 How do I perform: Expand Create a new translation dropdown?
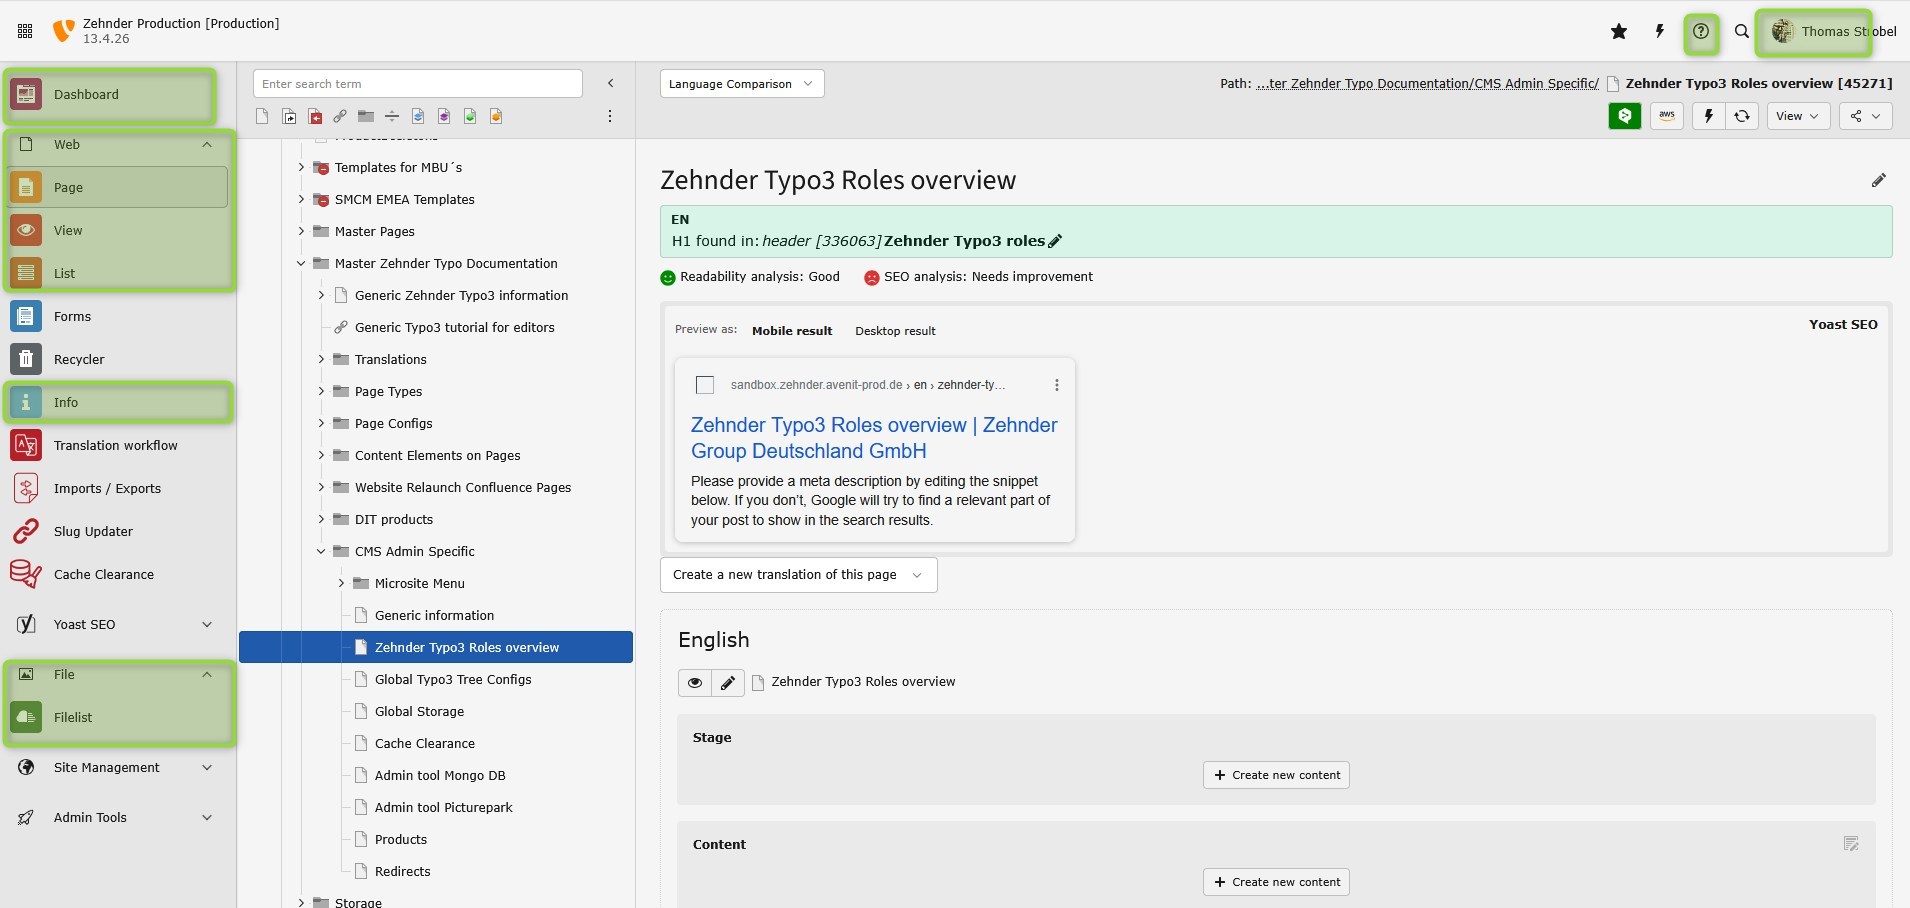pos(798,575)
